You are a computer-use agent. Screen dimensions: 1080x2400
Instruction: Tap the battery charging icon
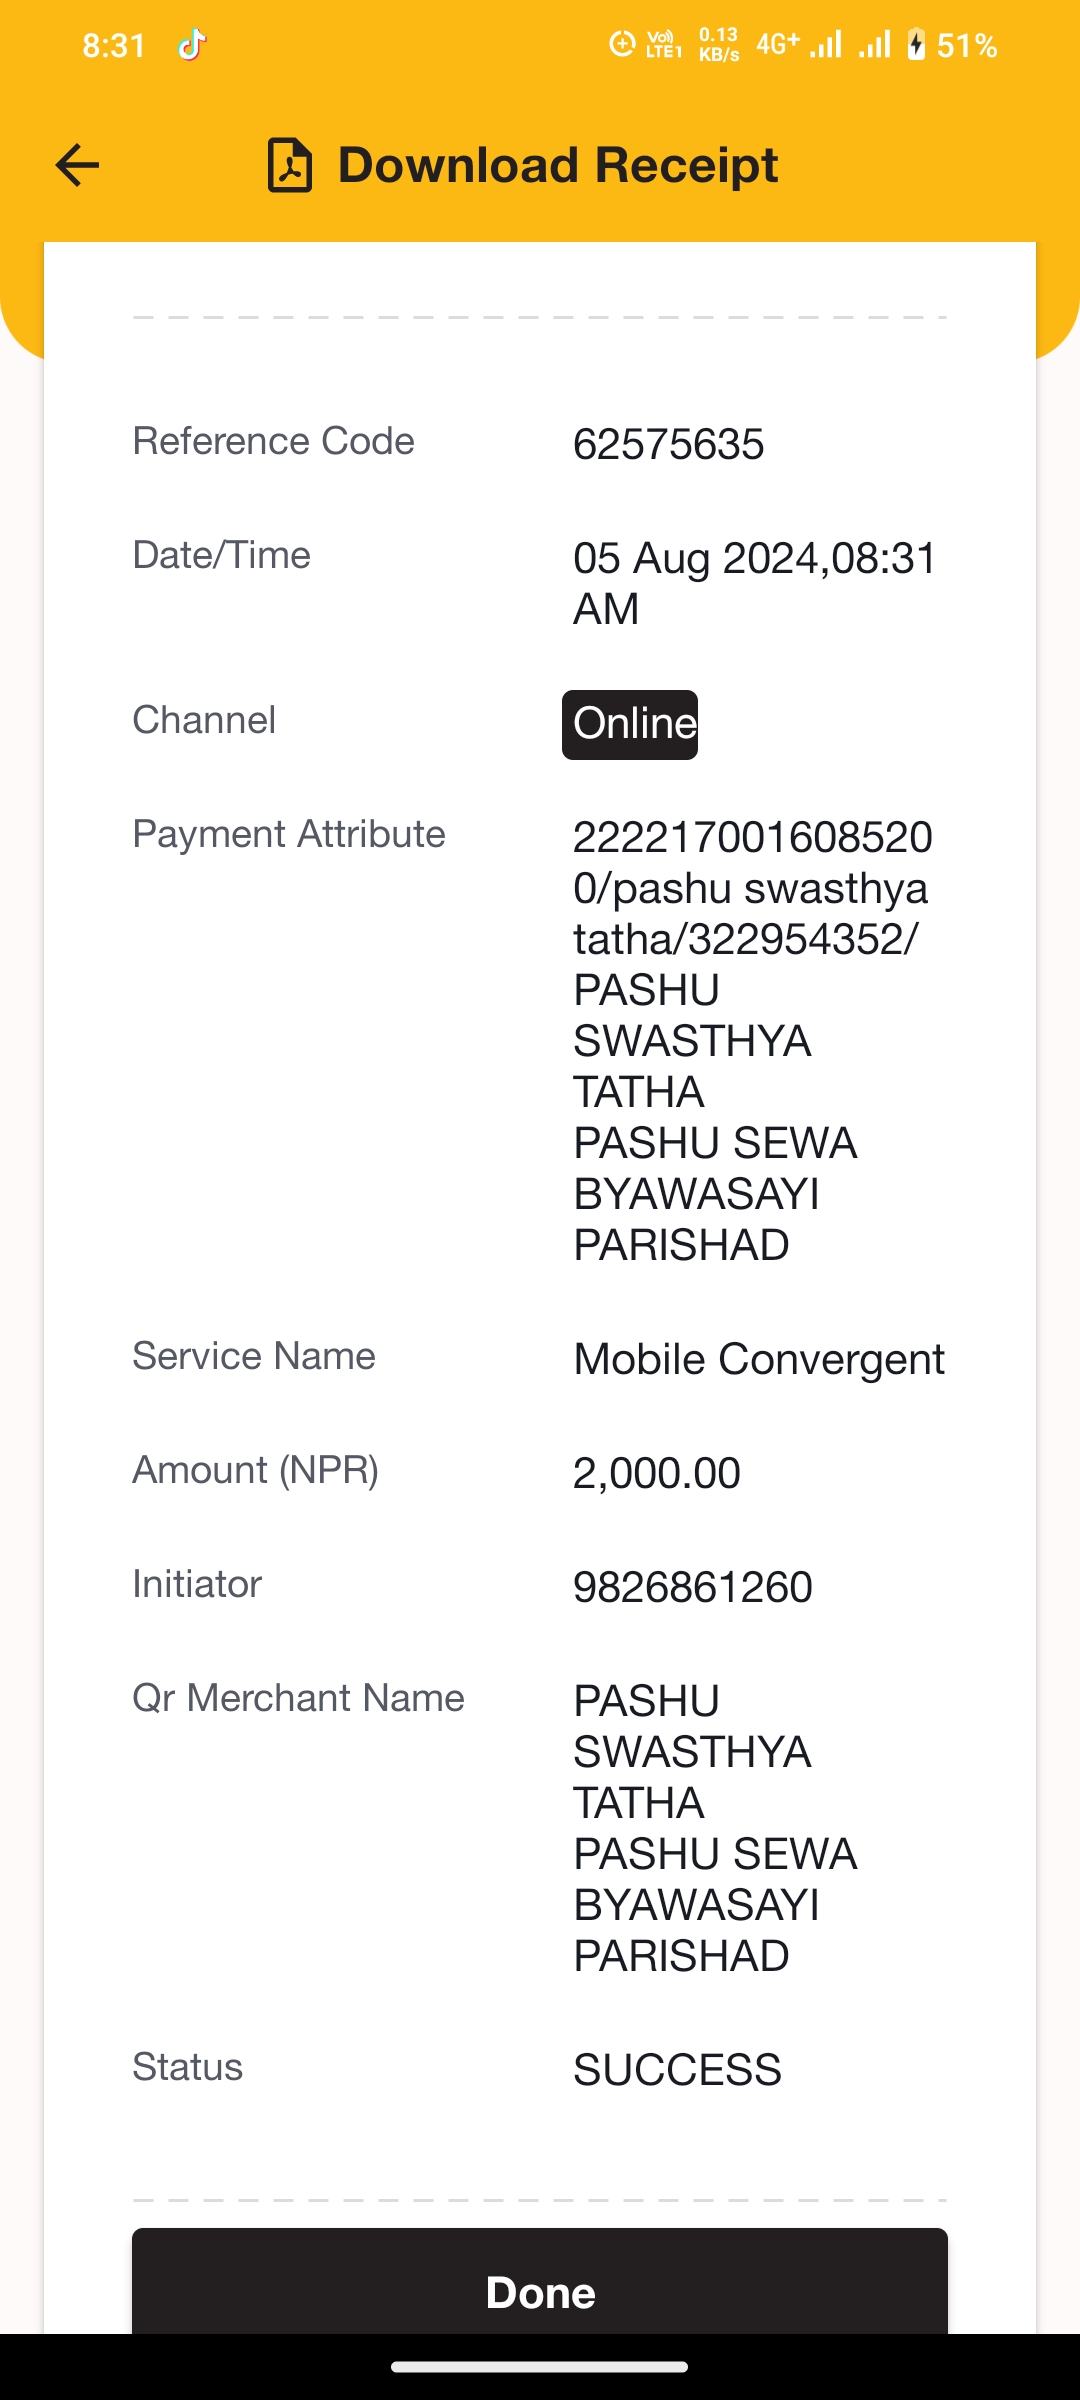coord(916,45)
